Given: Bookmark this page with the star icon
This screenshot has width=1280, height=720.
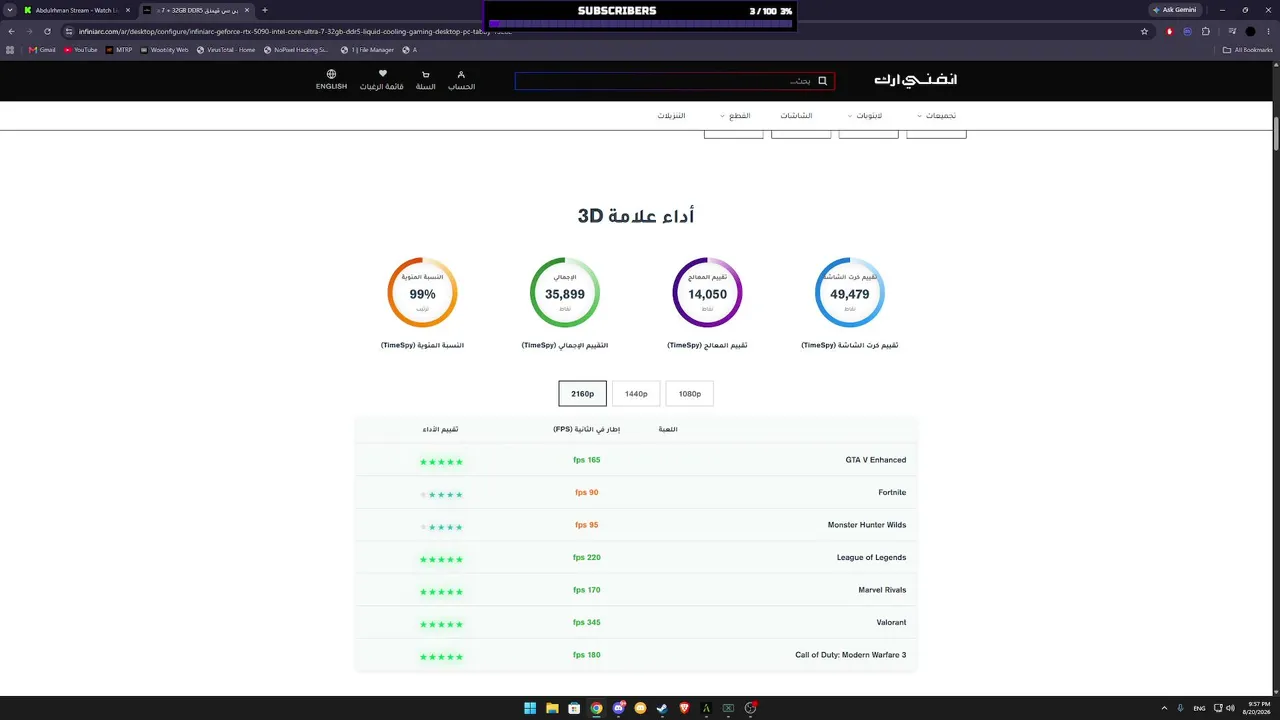Looking at the screenshot, I should pos(1144,31).
